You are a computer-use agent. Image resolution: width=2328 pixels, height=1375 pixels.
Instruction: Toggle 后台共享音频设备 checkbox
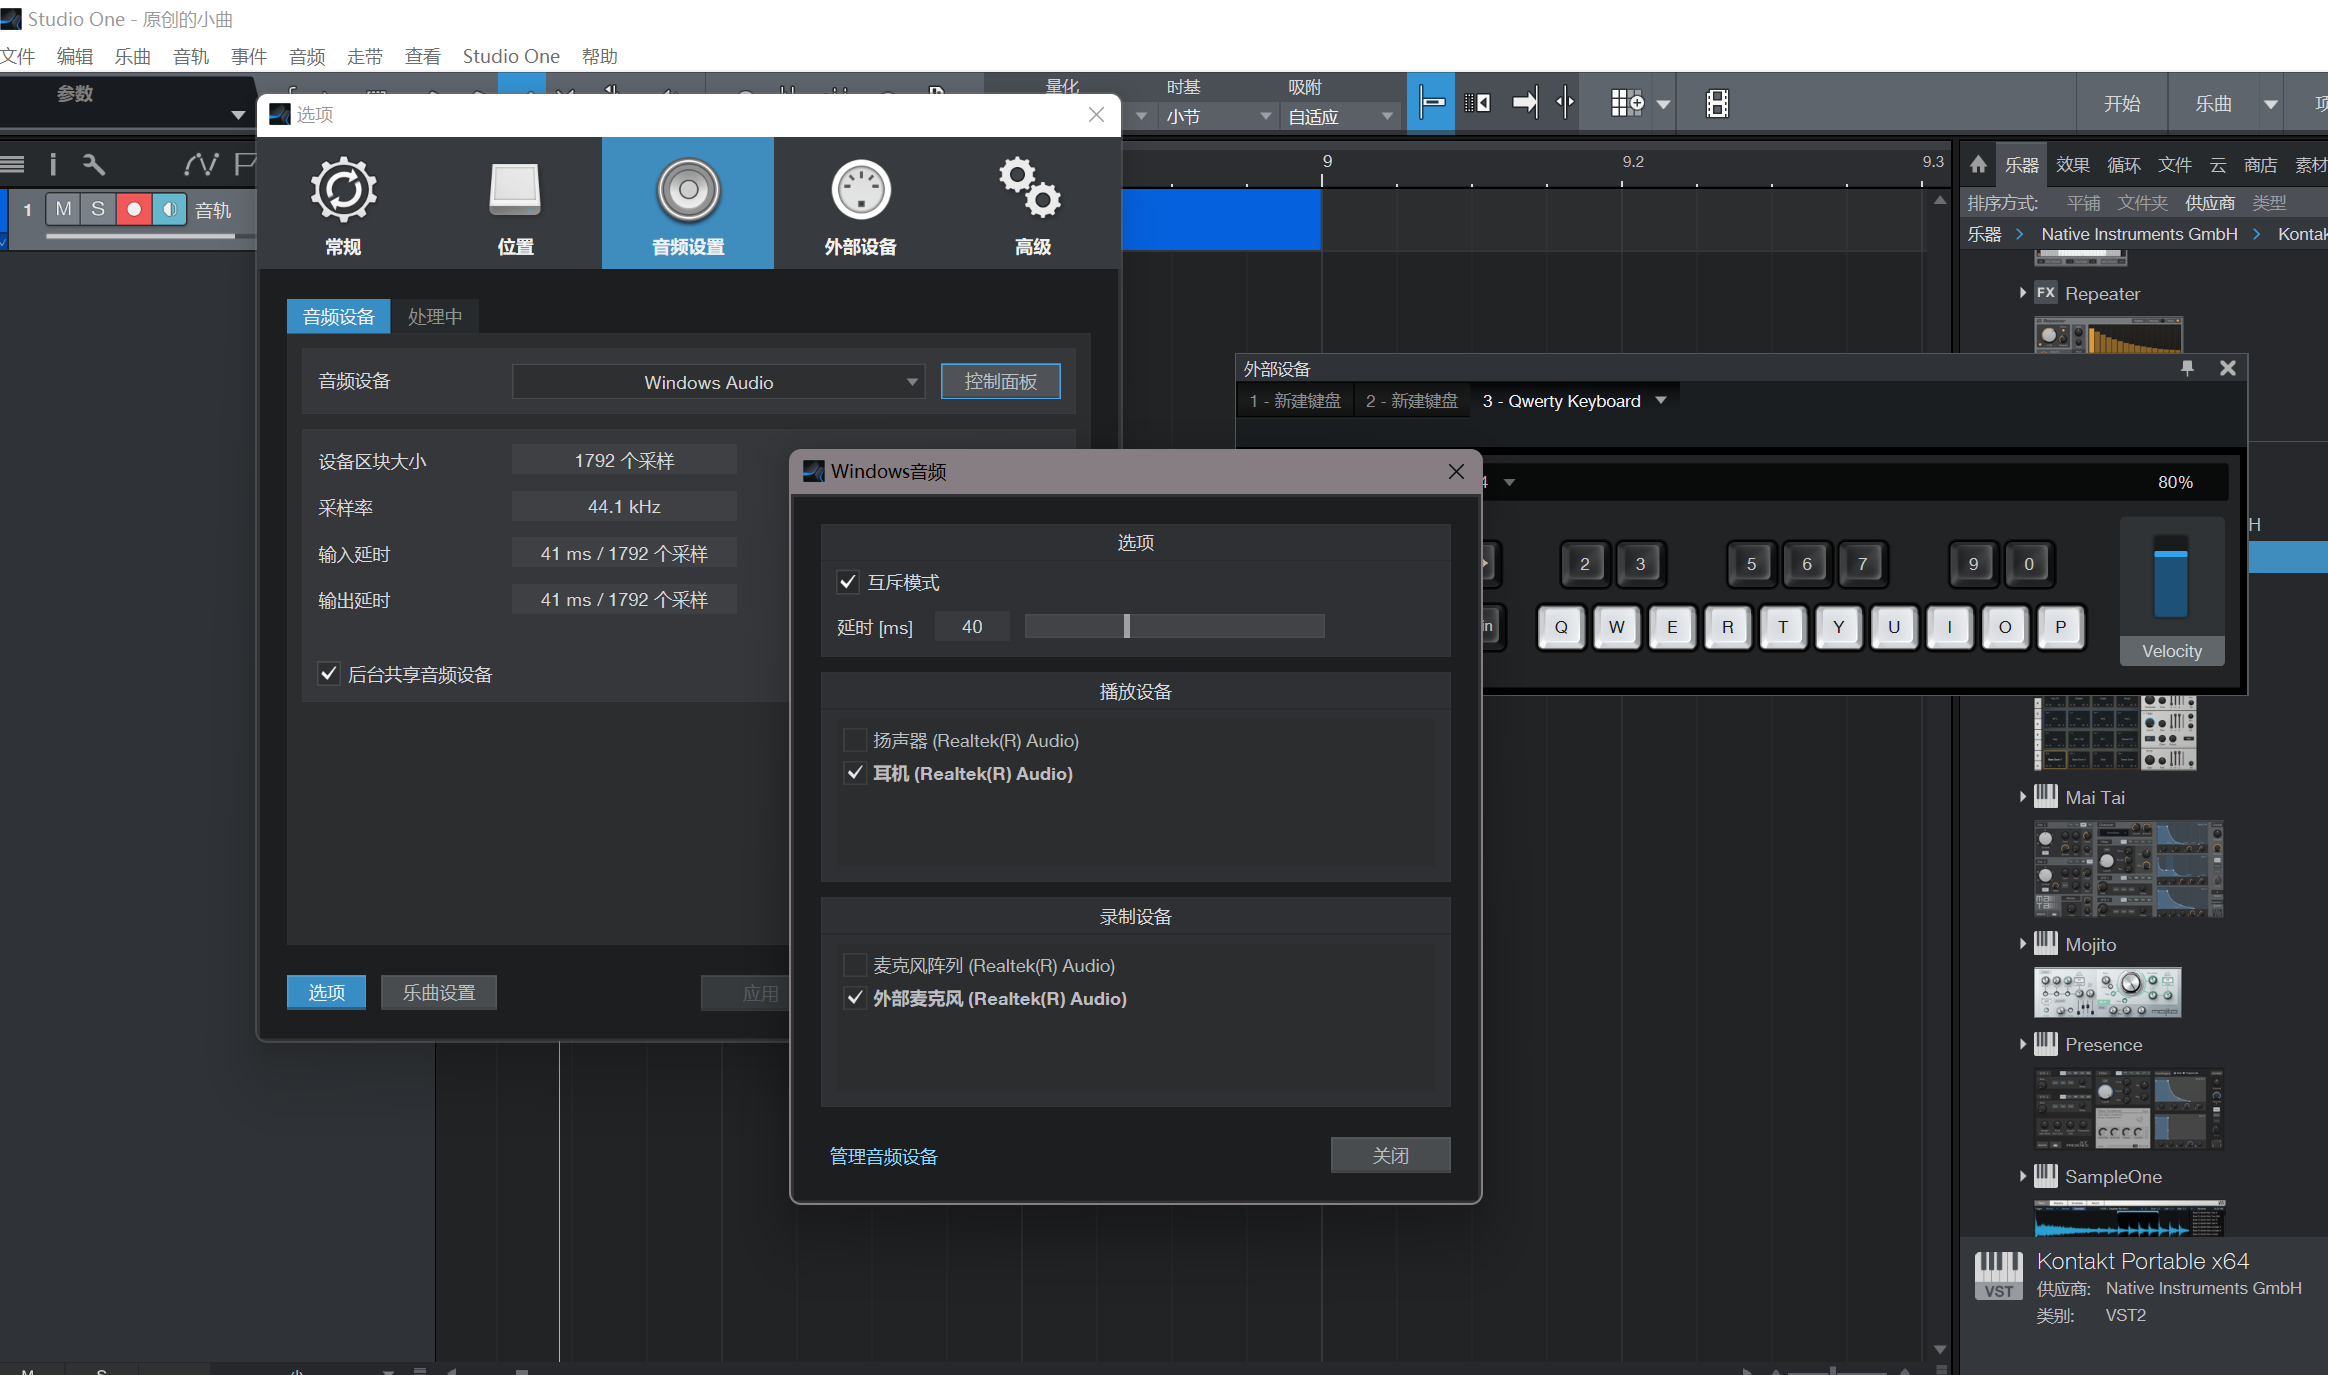tap(328, 674)
